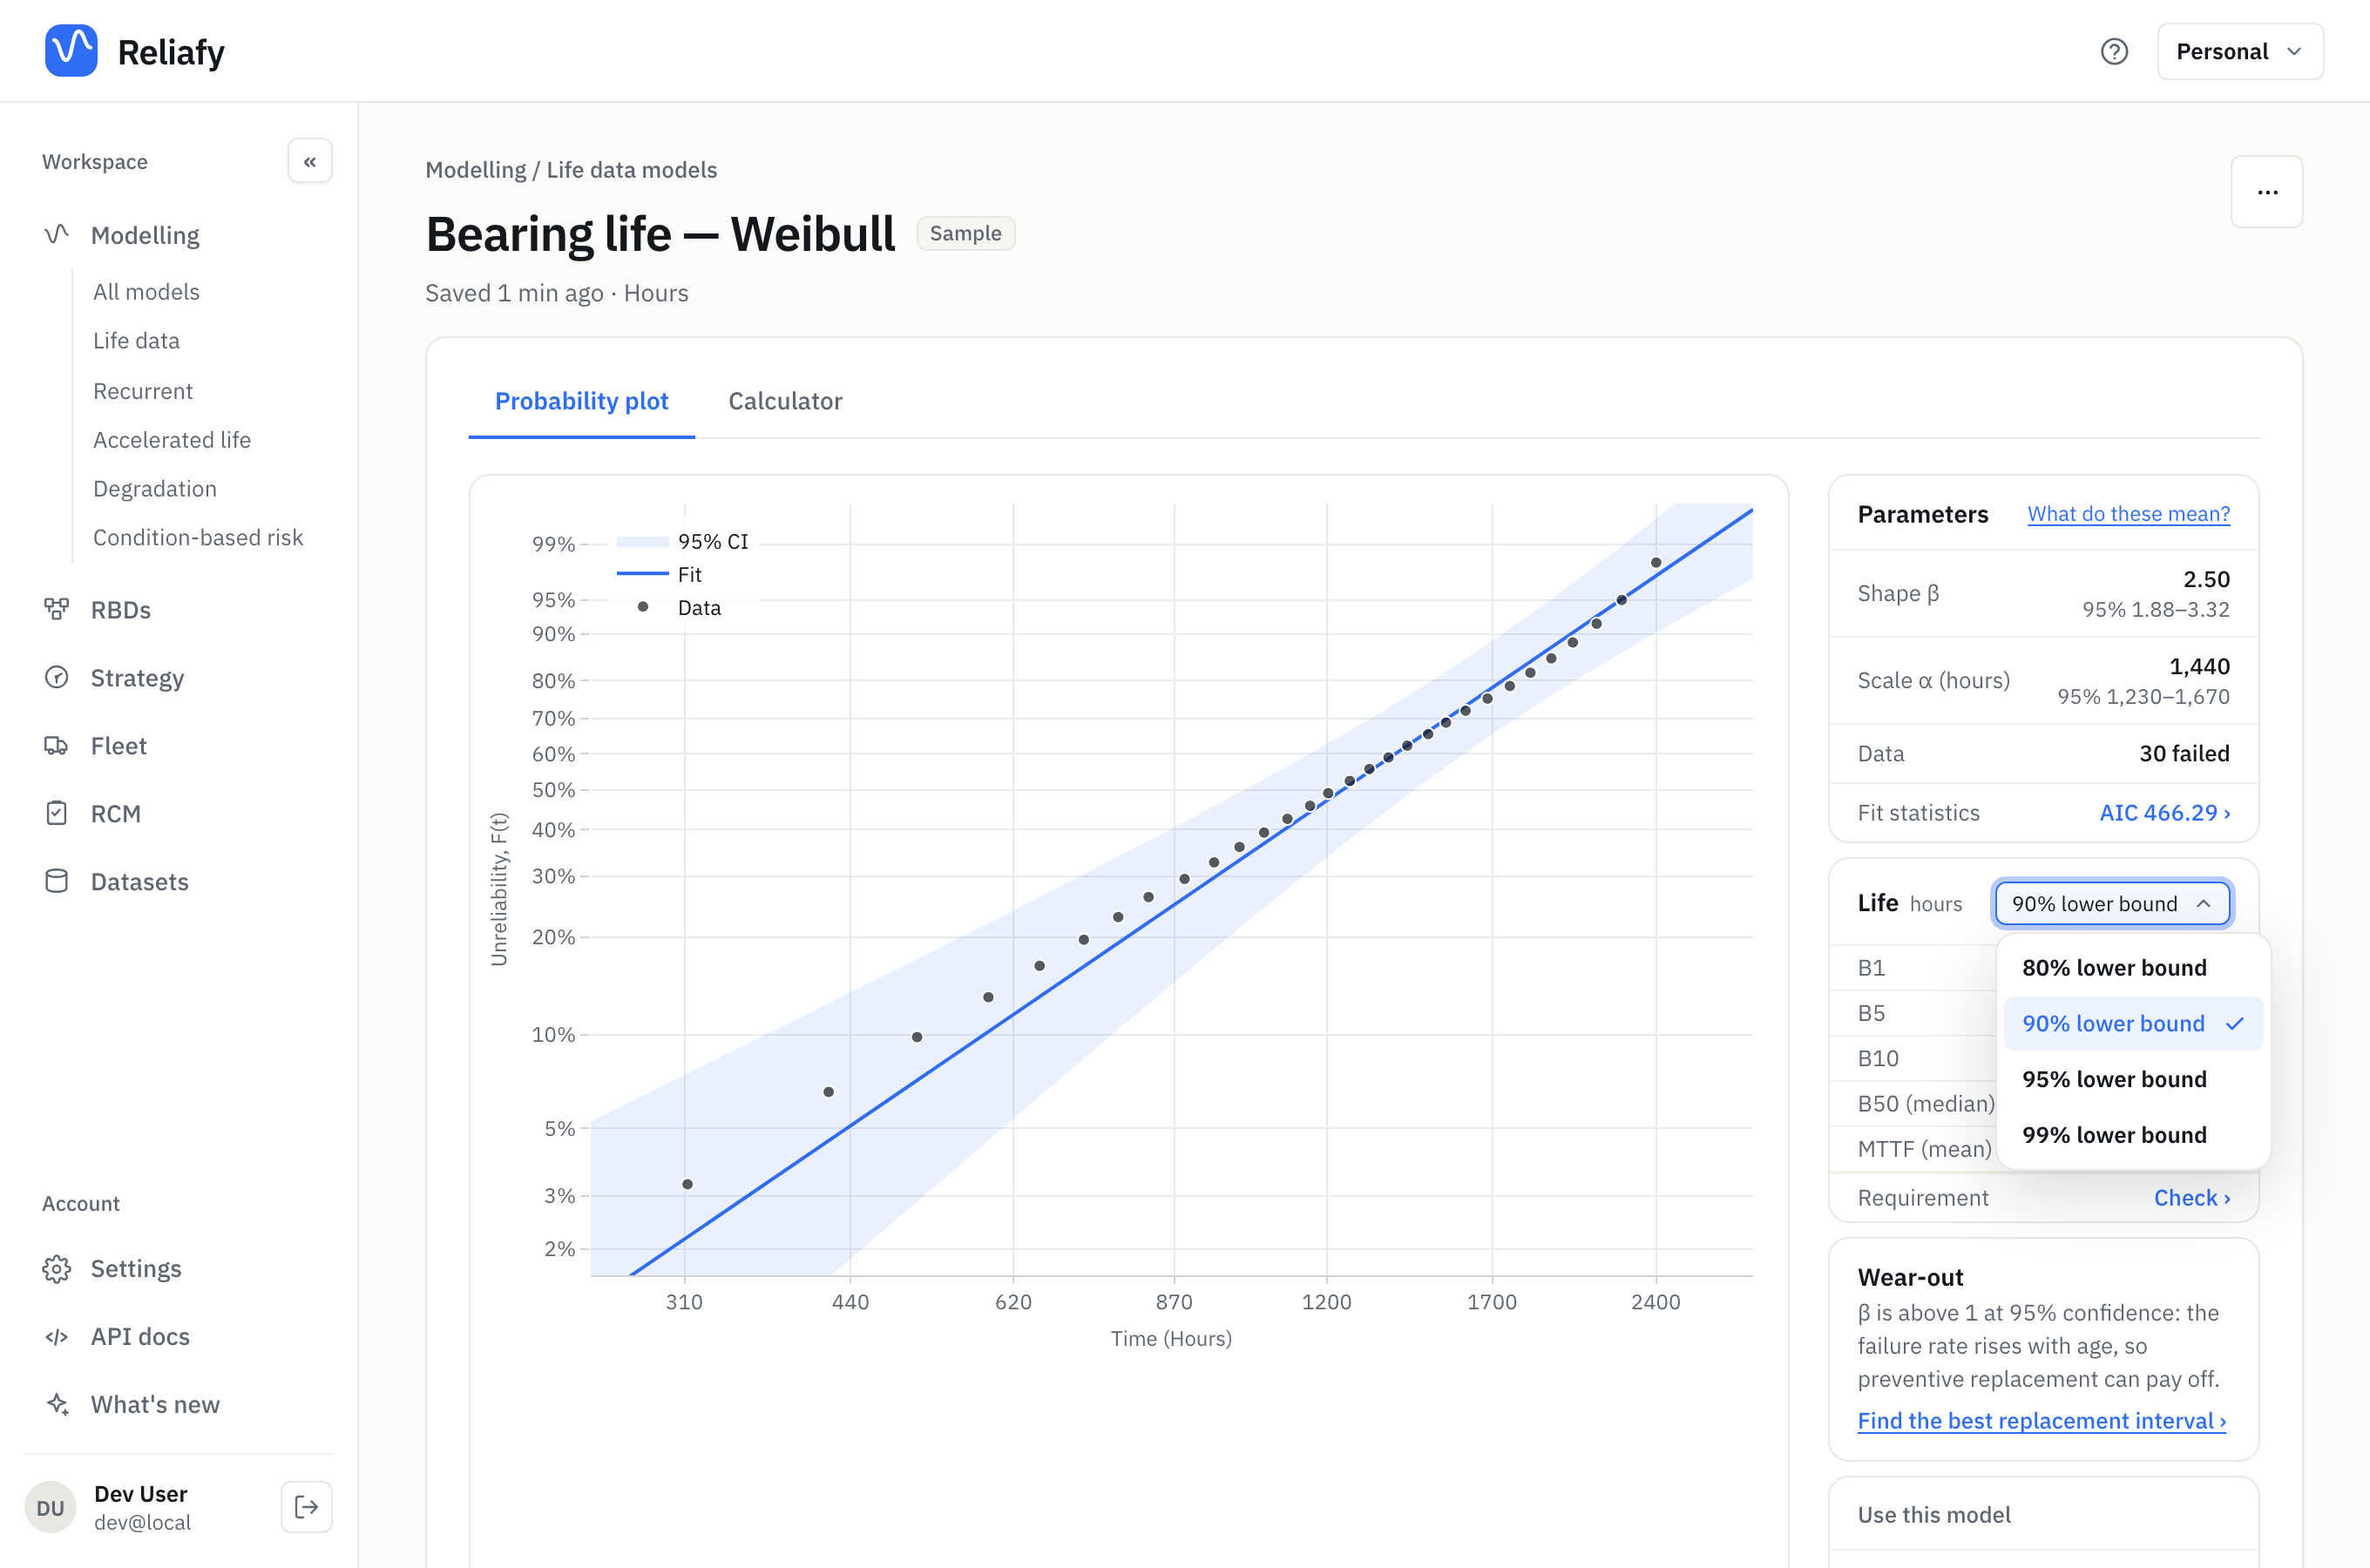Expand Fit statistics AIC 466.29
The height and width of the screenshot is (1568, 2370).
pyautogui.click(x=2165, y=813)
